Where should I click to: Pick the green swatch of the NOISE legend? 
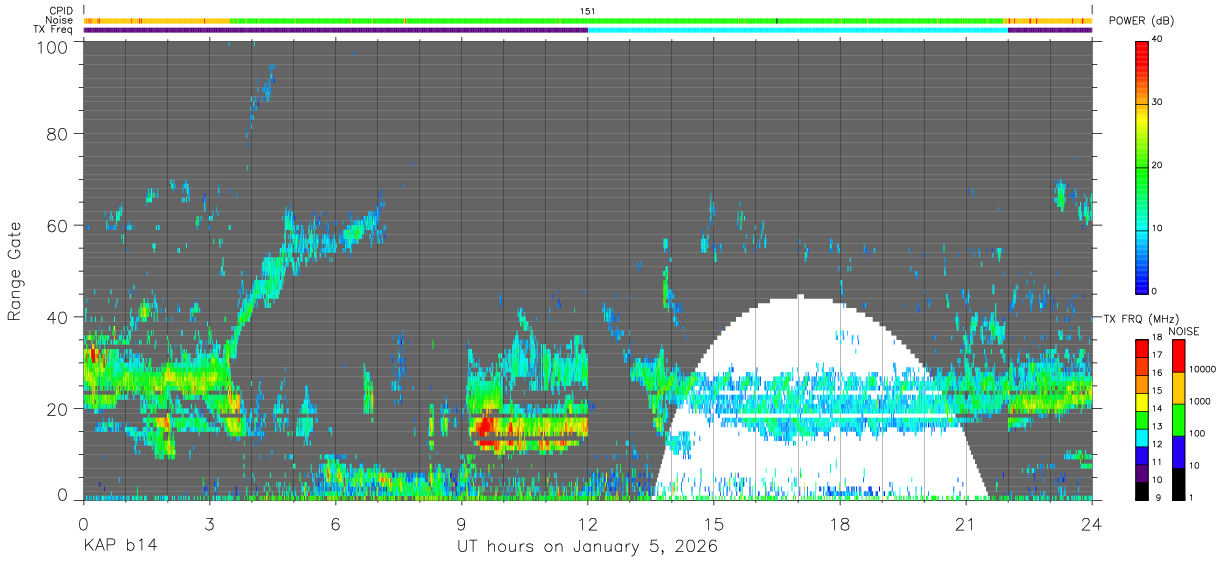pyautogui.click(x=1178, y=420)
